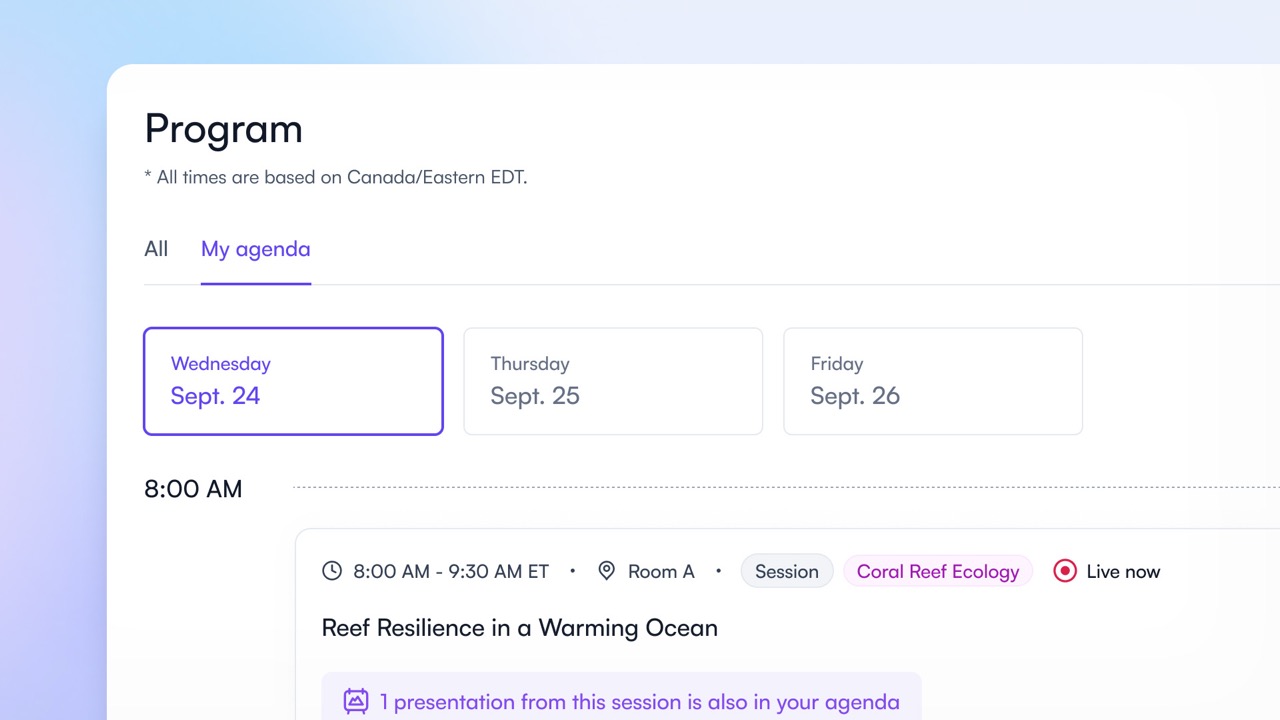Viewport: 1280px width, 720px height.
Task: Select the My agenda tab
Action: coord(256,249)
